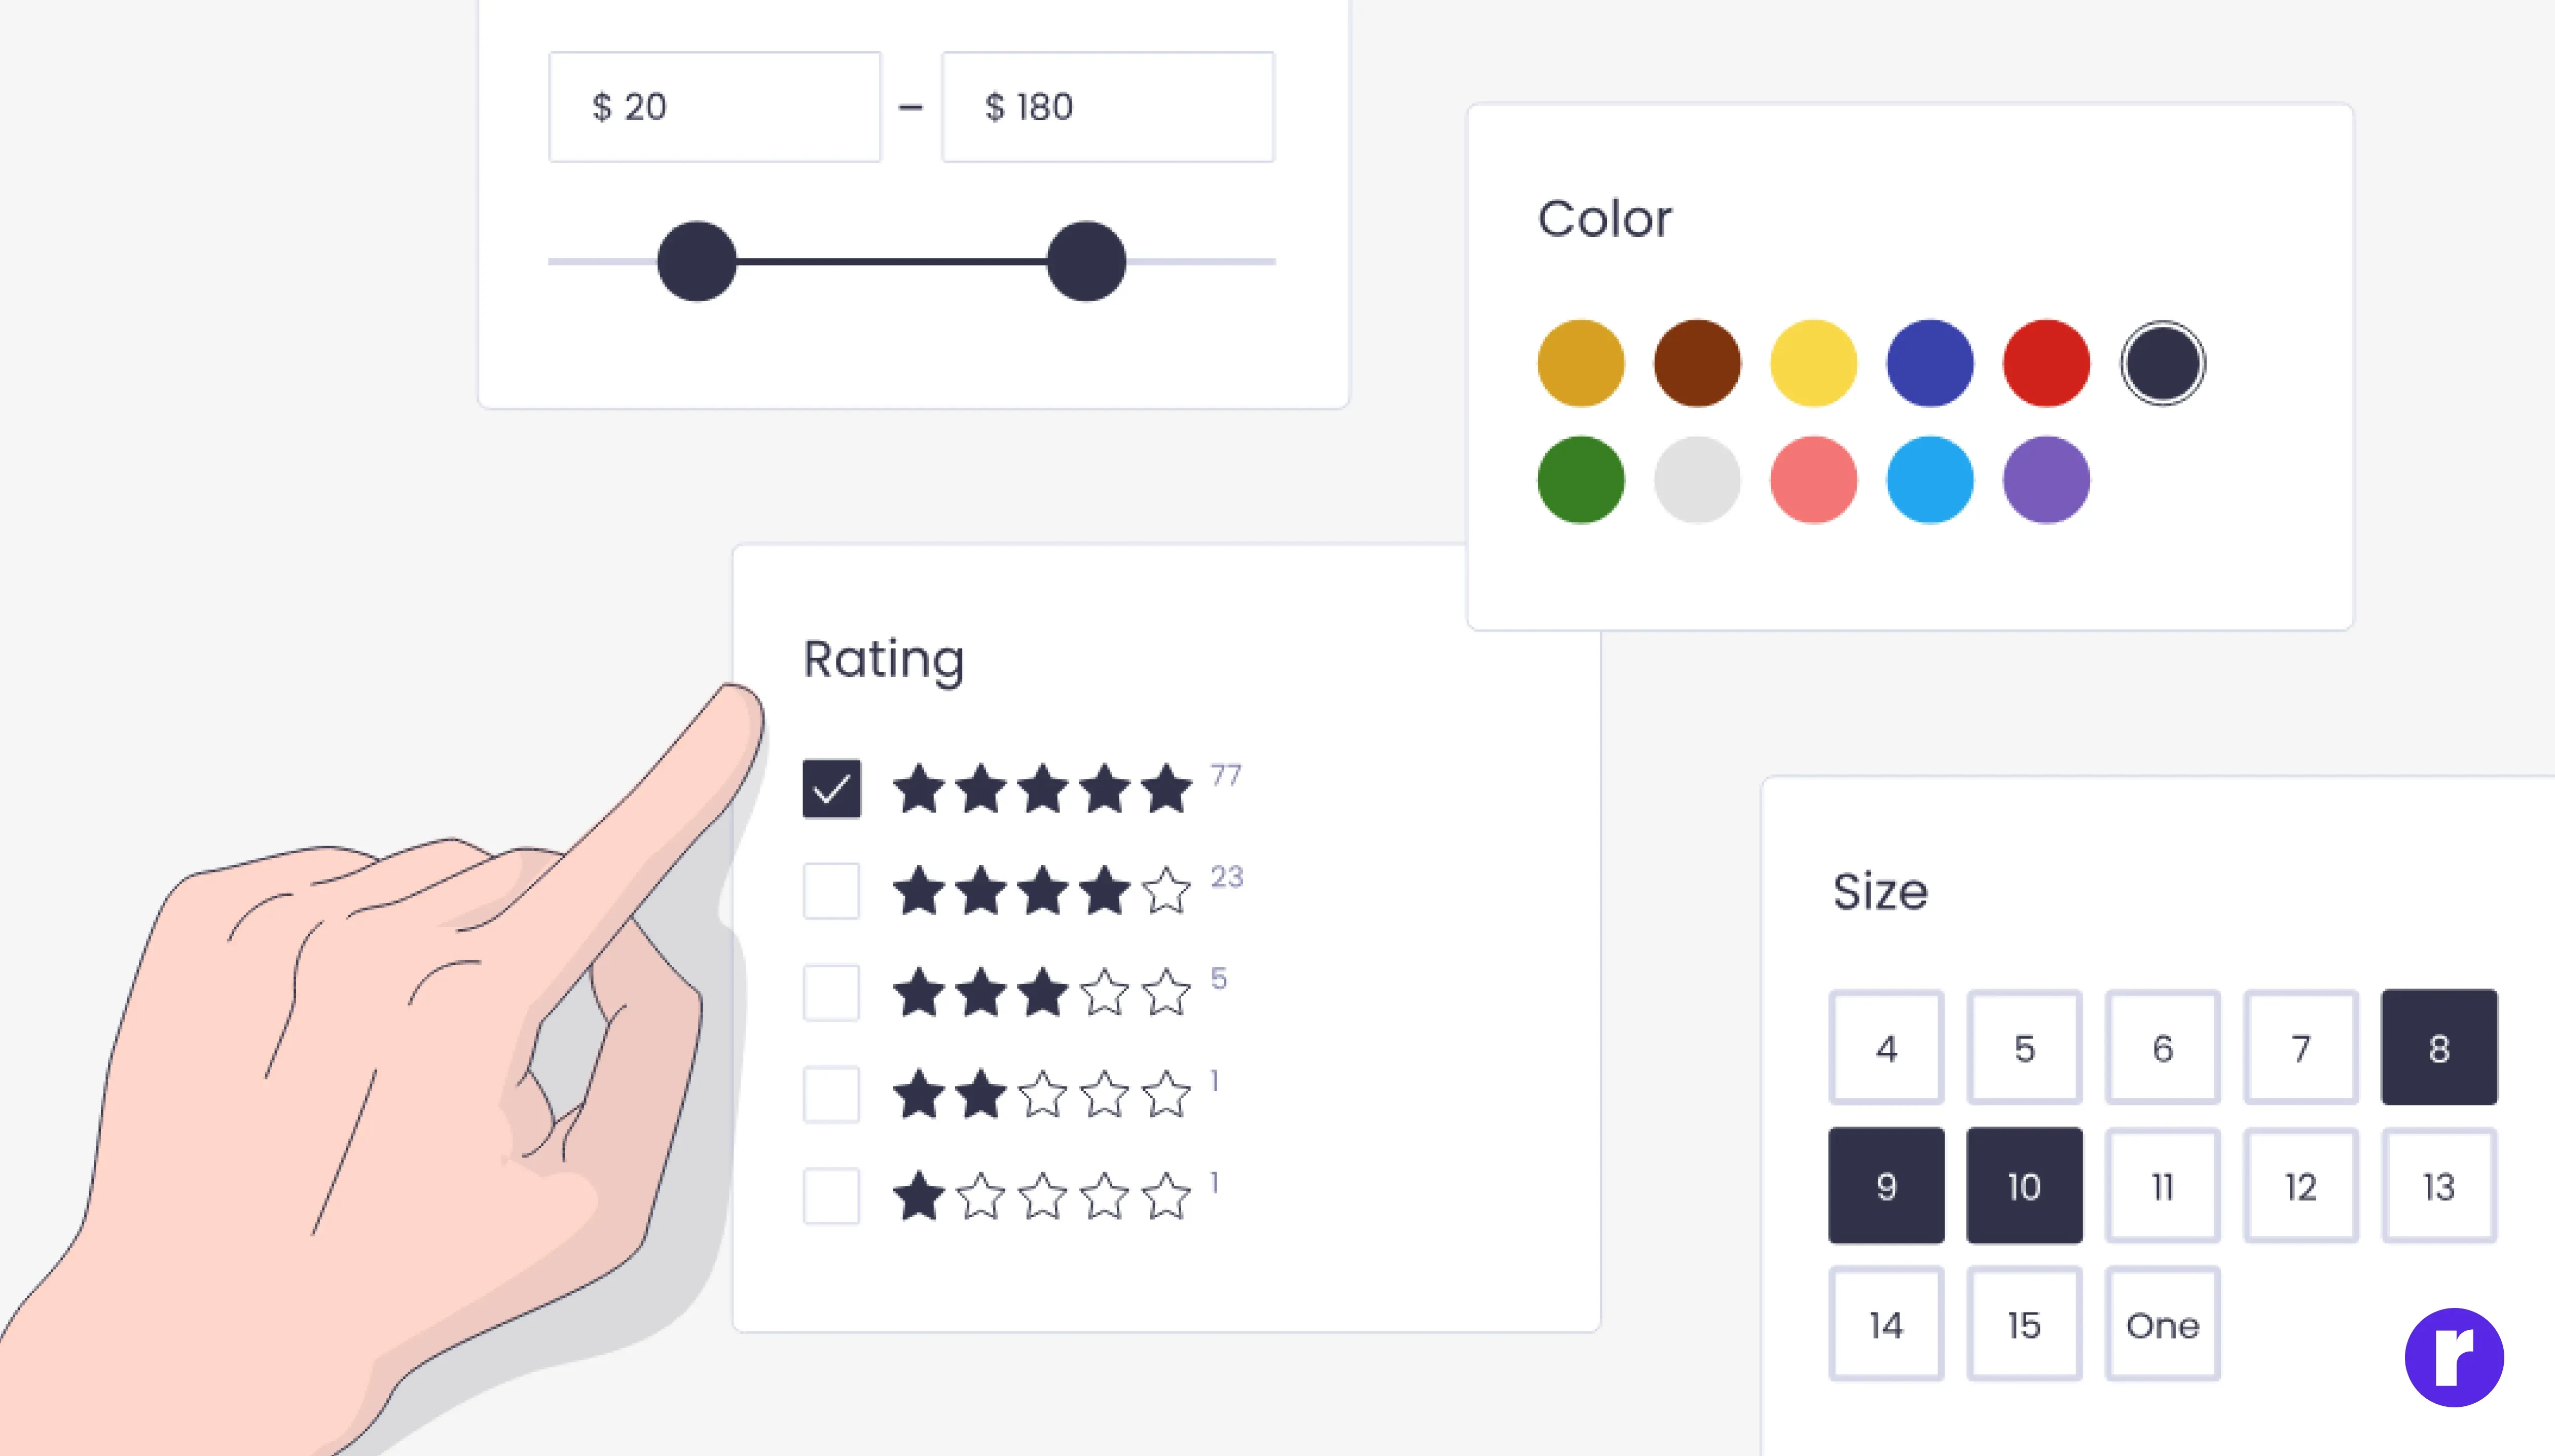The width and height of the screenshot is (2555, 1456).
Task: Enable the three-star rating filter checkbox
Action: pyautogui.click(x=831, y=993)
